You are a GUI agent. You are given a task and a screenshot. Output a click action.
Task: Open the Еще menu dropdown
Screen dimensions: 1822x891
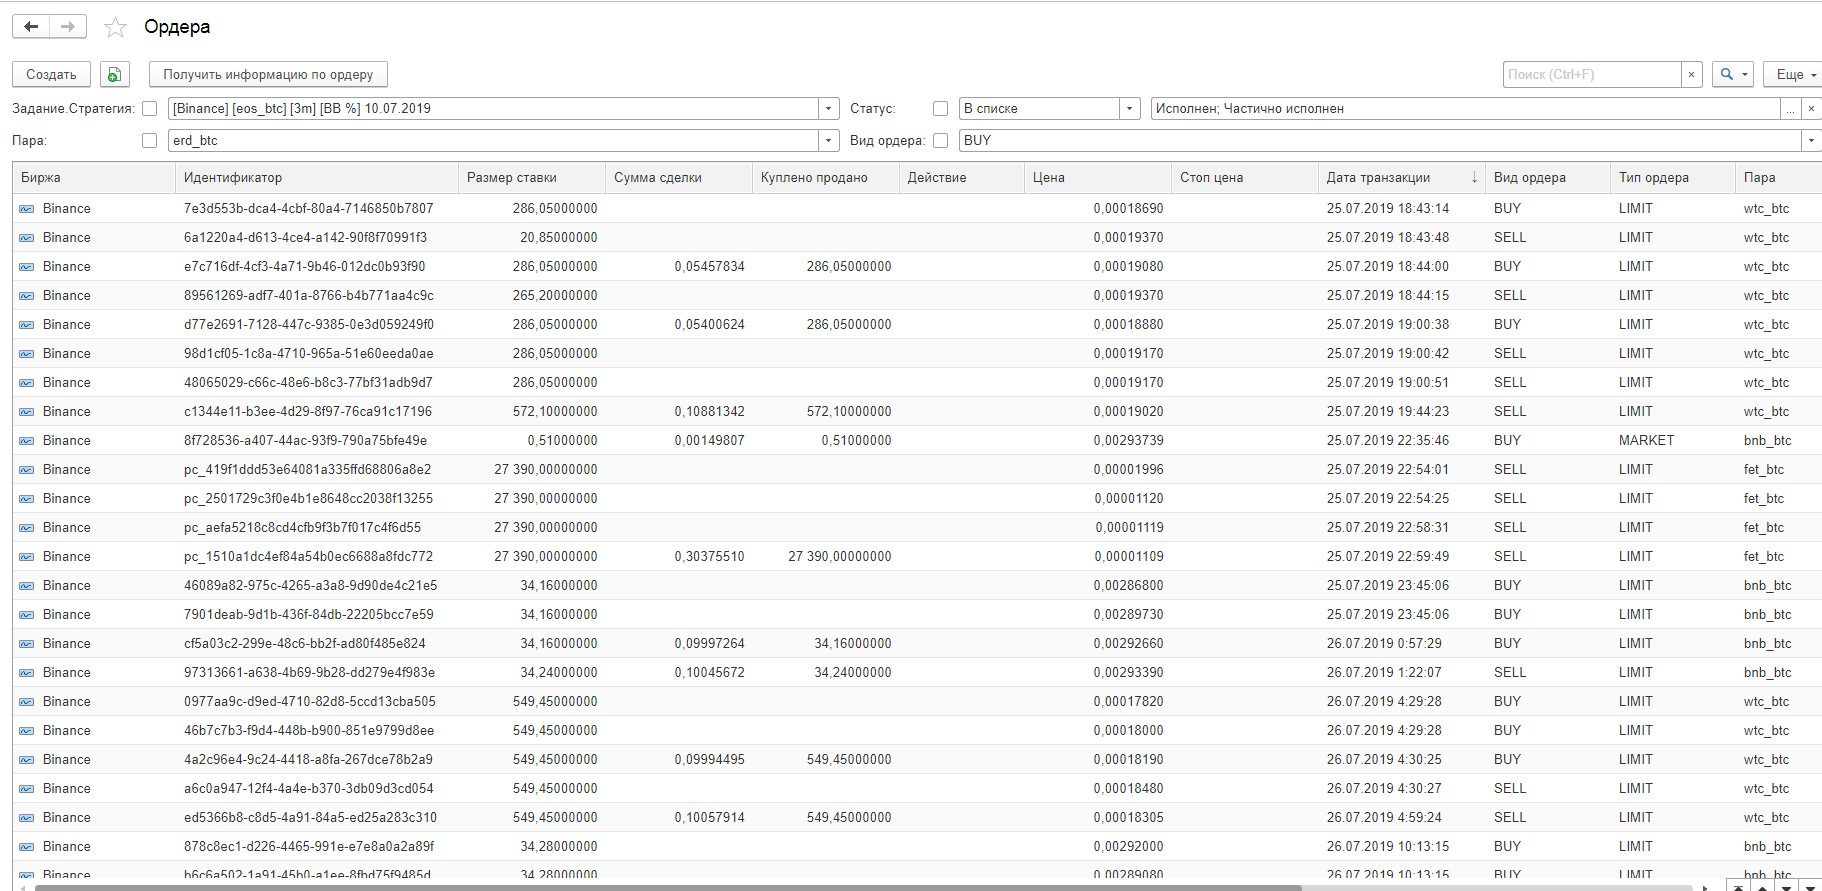pos(1795,75)
